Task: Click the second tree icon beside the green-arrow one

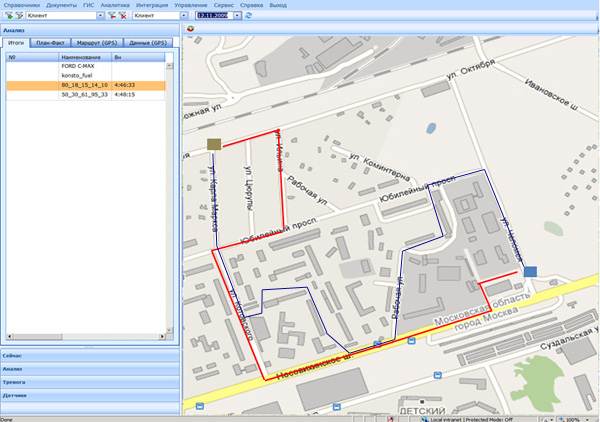Action: click(20, 16)
